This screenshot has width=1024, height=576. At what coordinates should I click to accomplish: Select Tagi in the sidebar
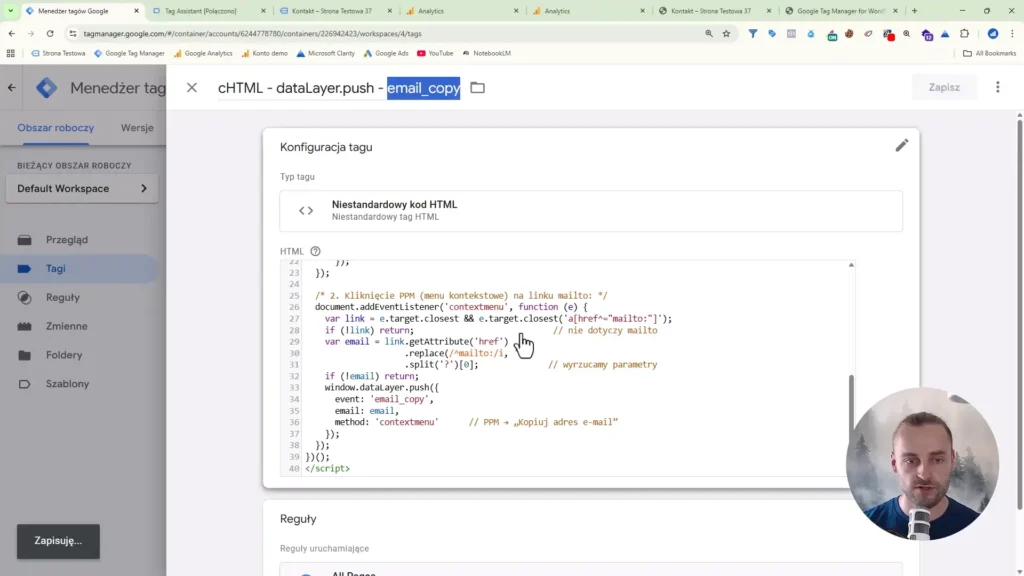(78, 268)
